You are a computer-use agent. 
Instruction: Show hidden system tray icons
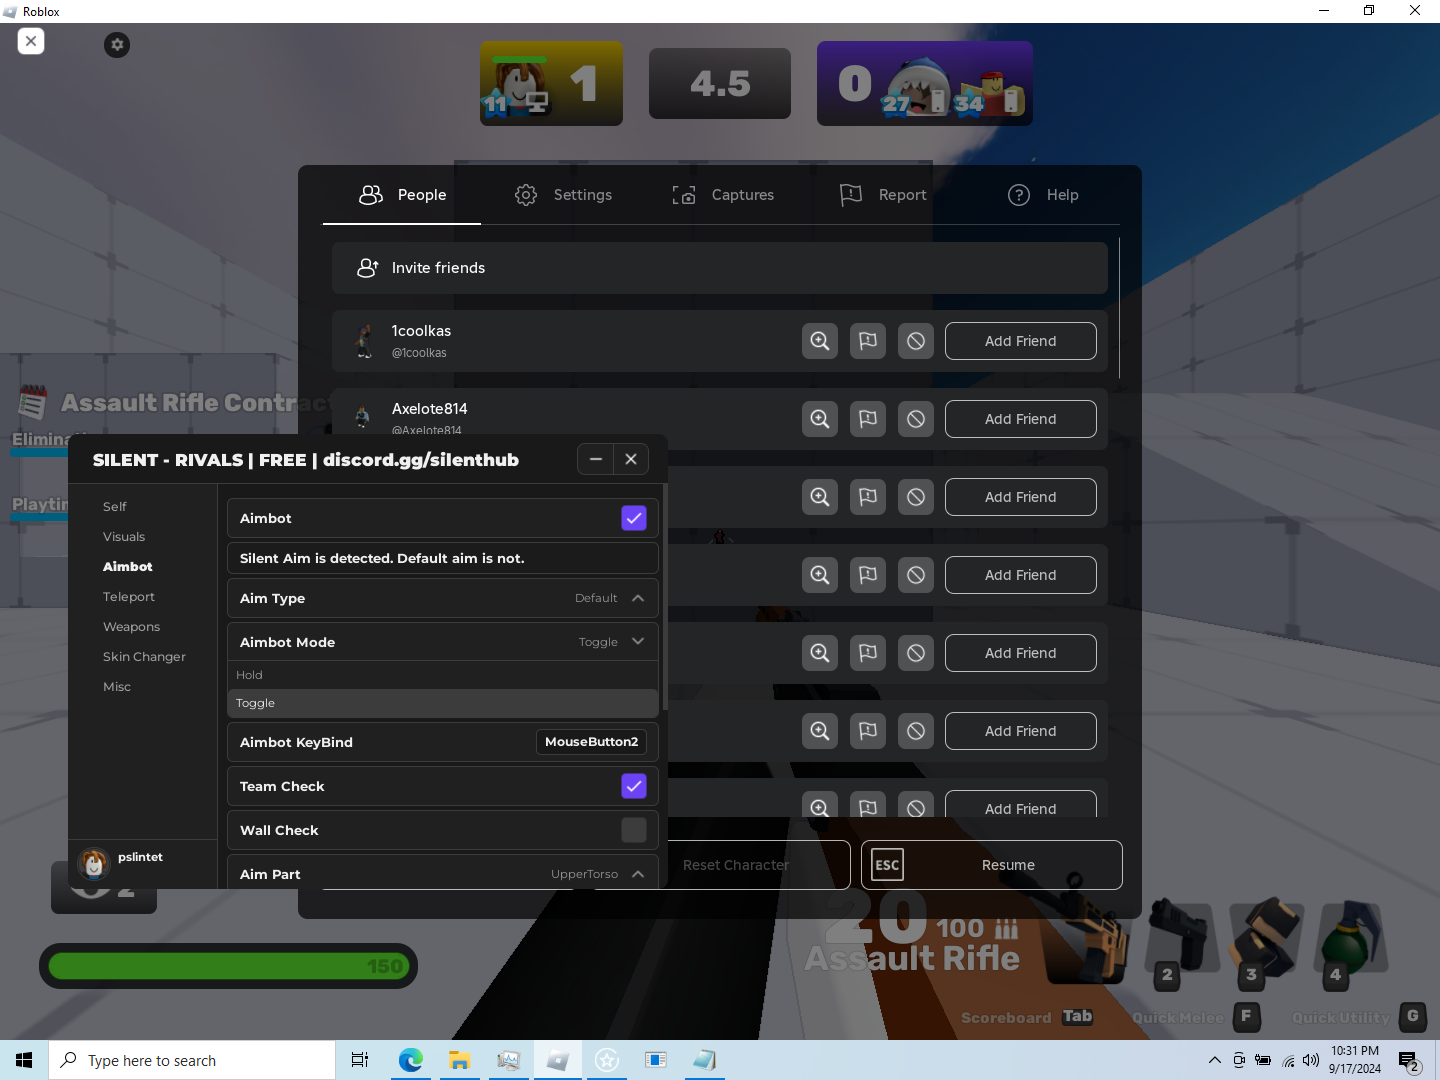1214,1060
